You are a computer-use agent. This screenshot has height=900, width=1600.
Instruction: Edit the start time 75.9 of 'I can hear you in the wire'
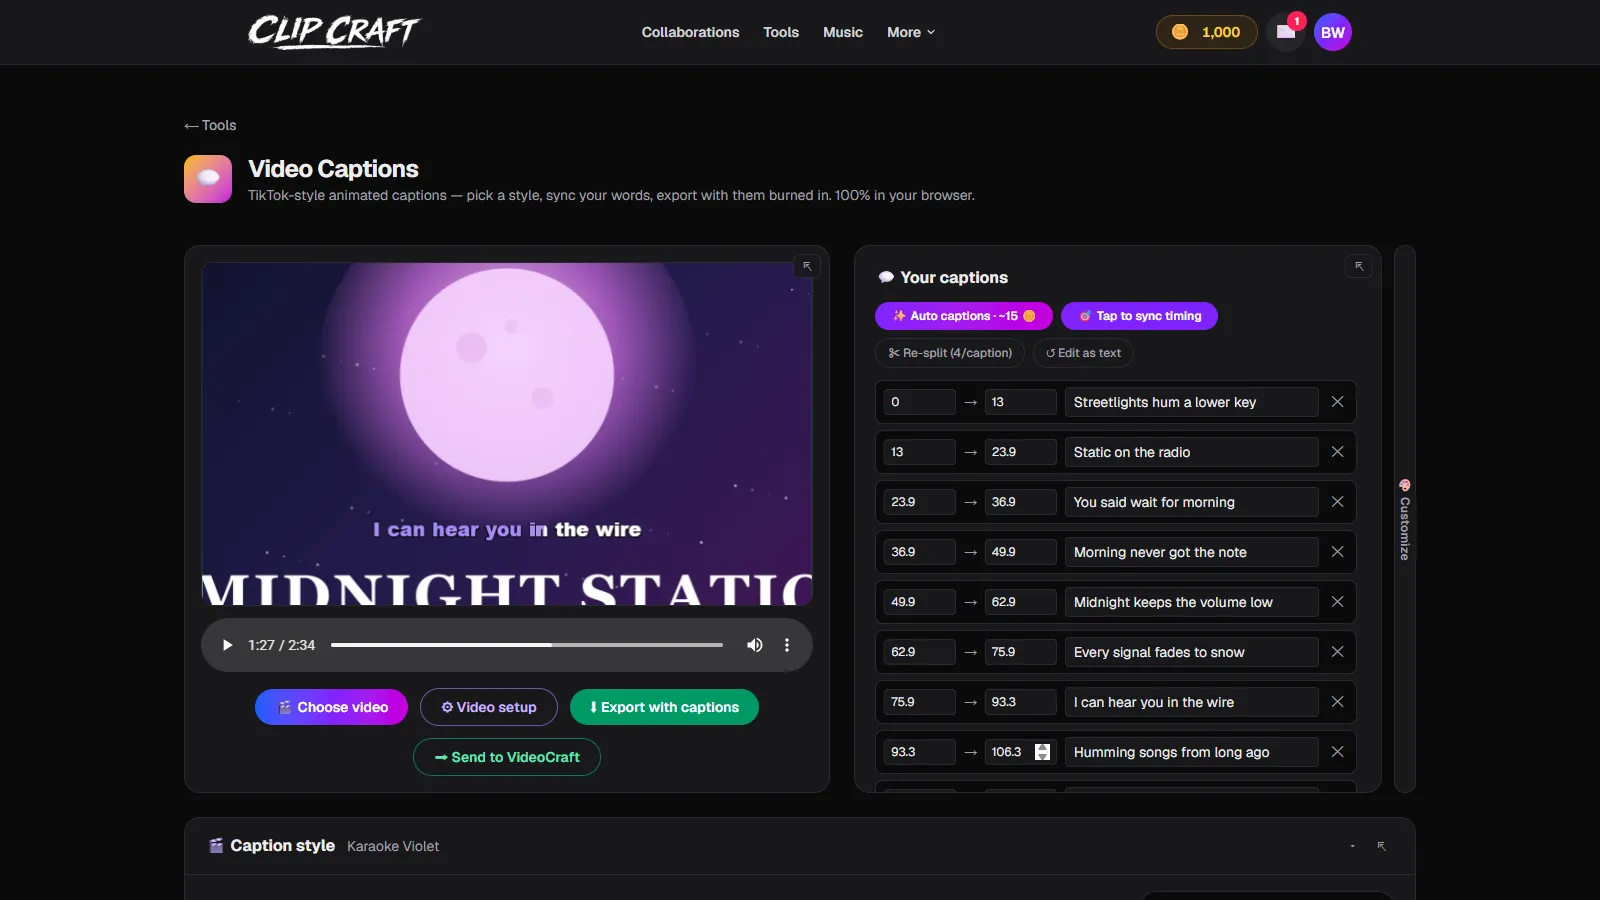click(919, 702)
